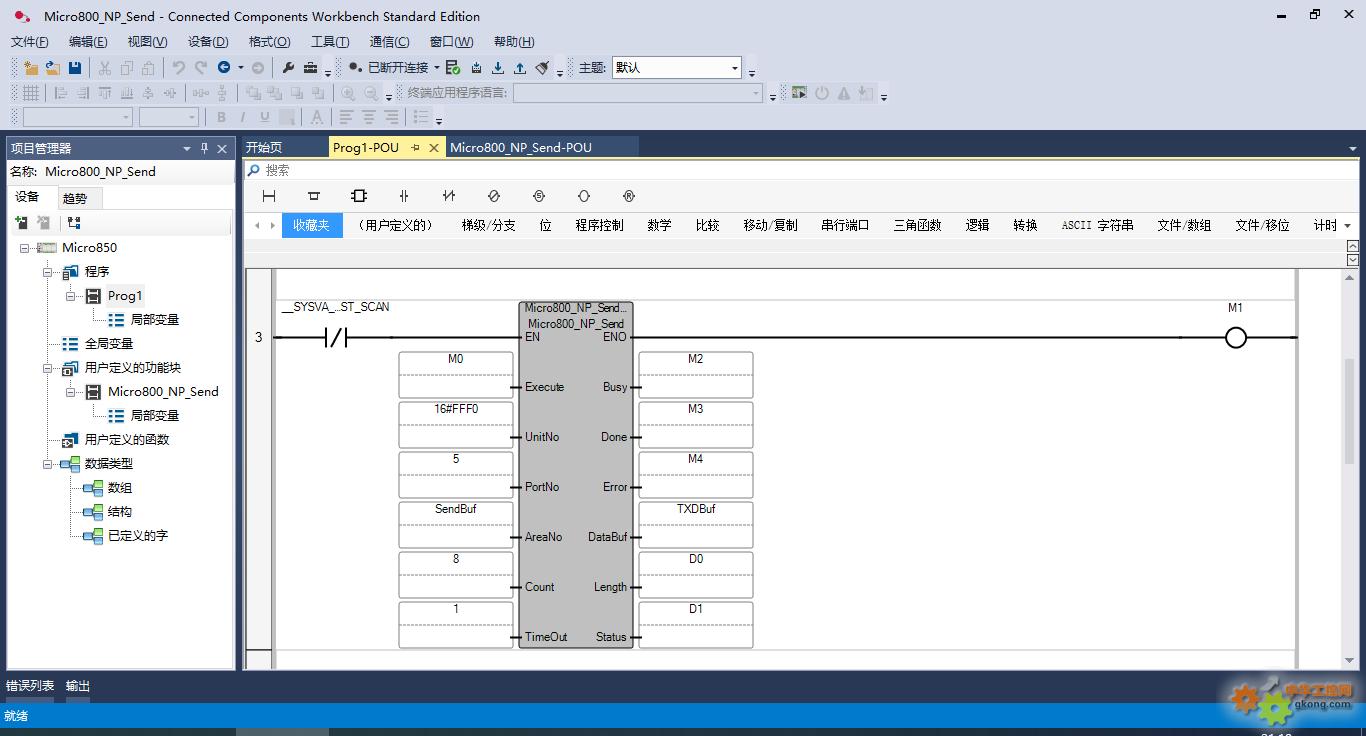Collapse the 用户定义的功能块 node
Viewport: 1366px width, 736px height.
(x=47, y=368)
